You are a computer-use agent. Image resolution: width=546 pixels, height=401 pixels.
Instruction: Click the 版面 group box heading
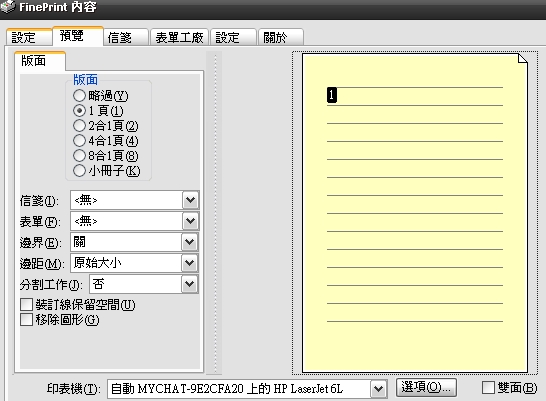(85, 80)
